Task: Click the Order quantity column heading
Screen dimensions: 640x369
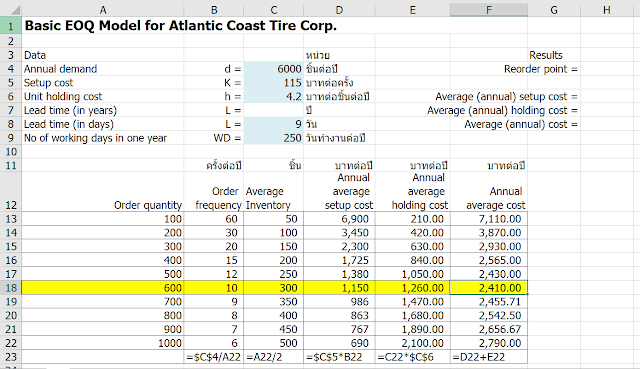Action: coord(148,205)
